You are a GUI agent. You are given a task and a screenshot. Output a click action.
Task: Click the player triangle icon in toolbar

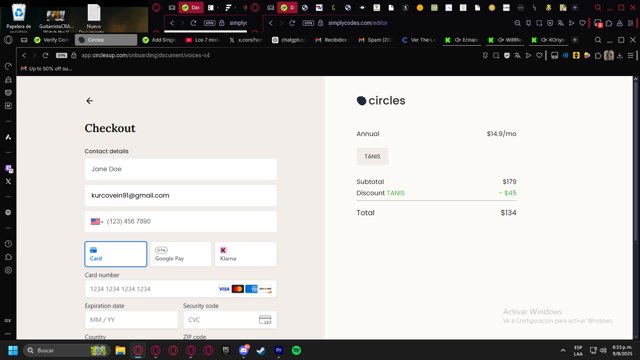pos(528,55)
